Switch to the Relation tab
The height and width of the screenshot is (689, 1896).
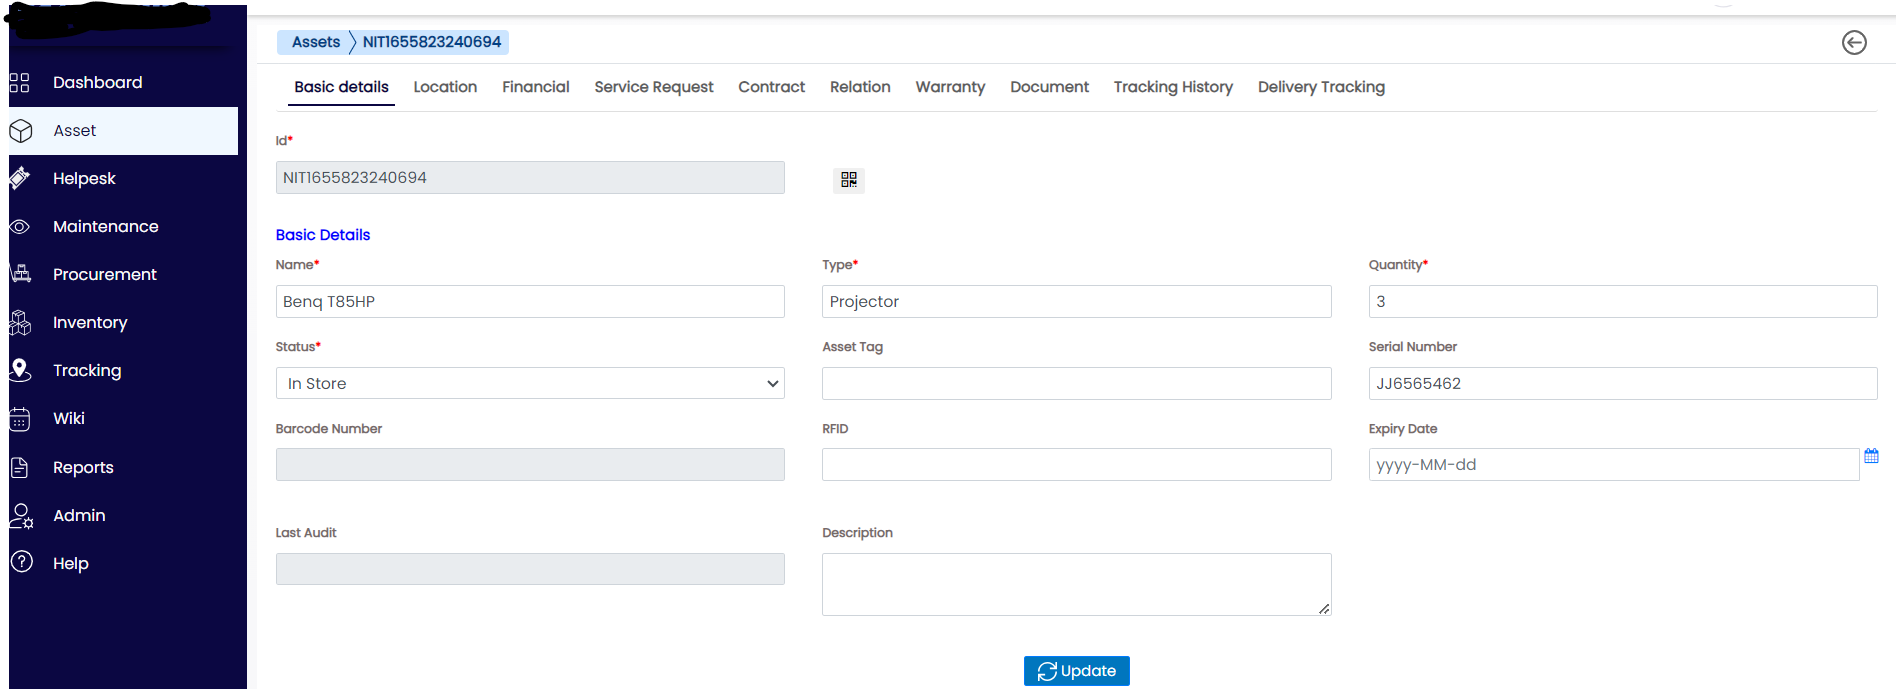[x=860, y=87]
